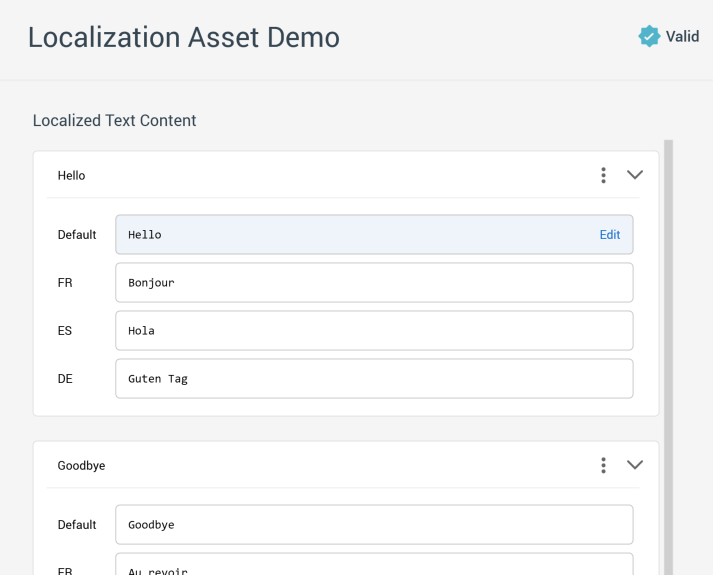Click the DE language label in Hello card

point(66,379)
